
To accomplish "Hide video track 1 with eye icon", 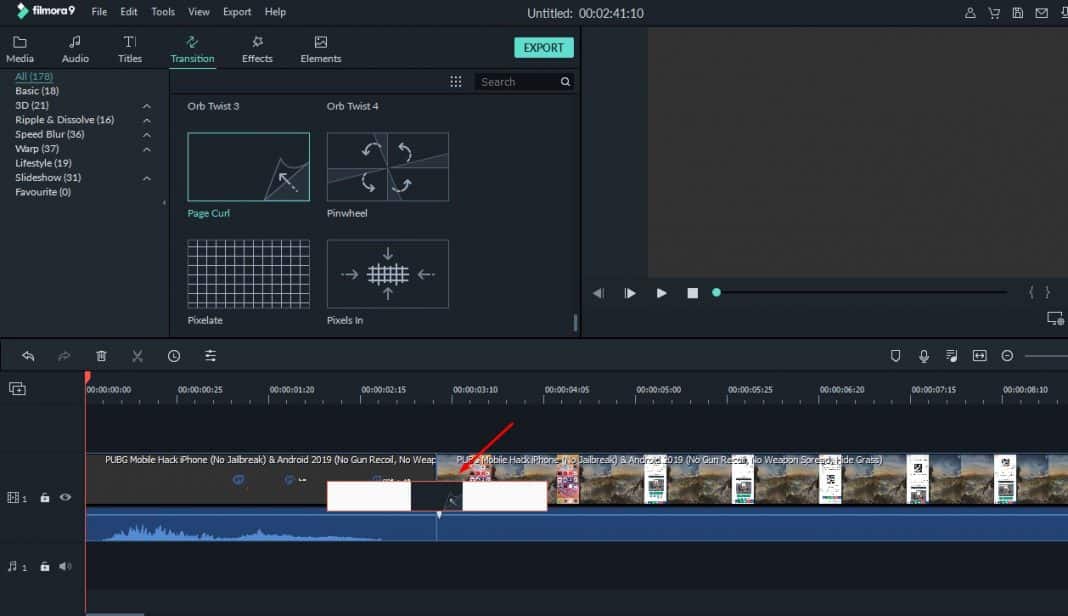I will (65, 497).
